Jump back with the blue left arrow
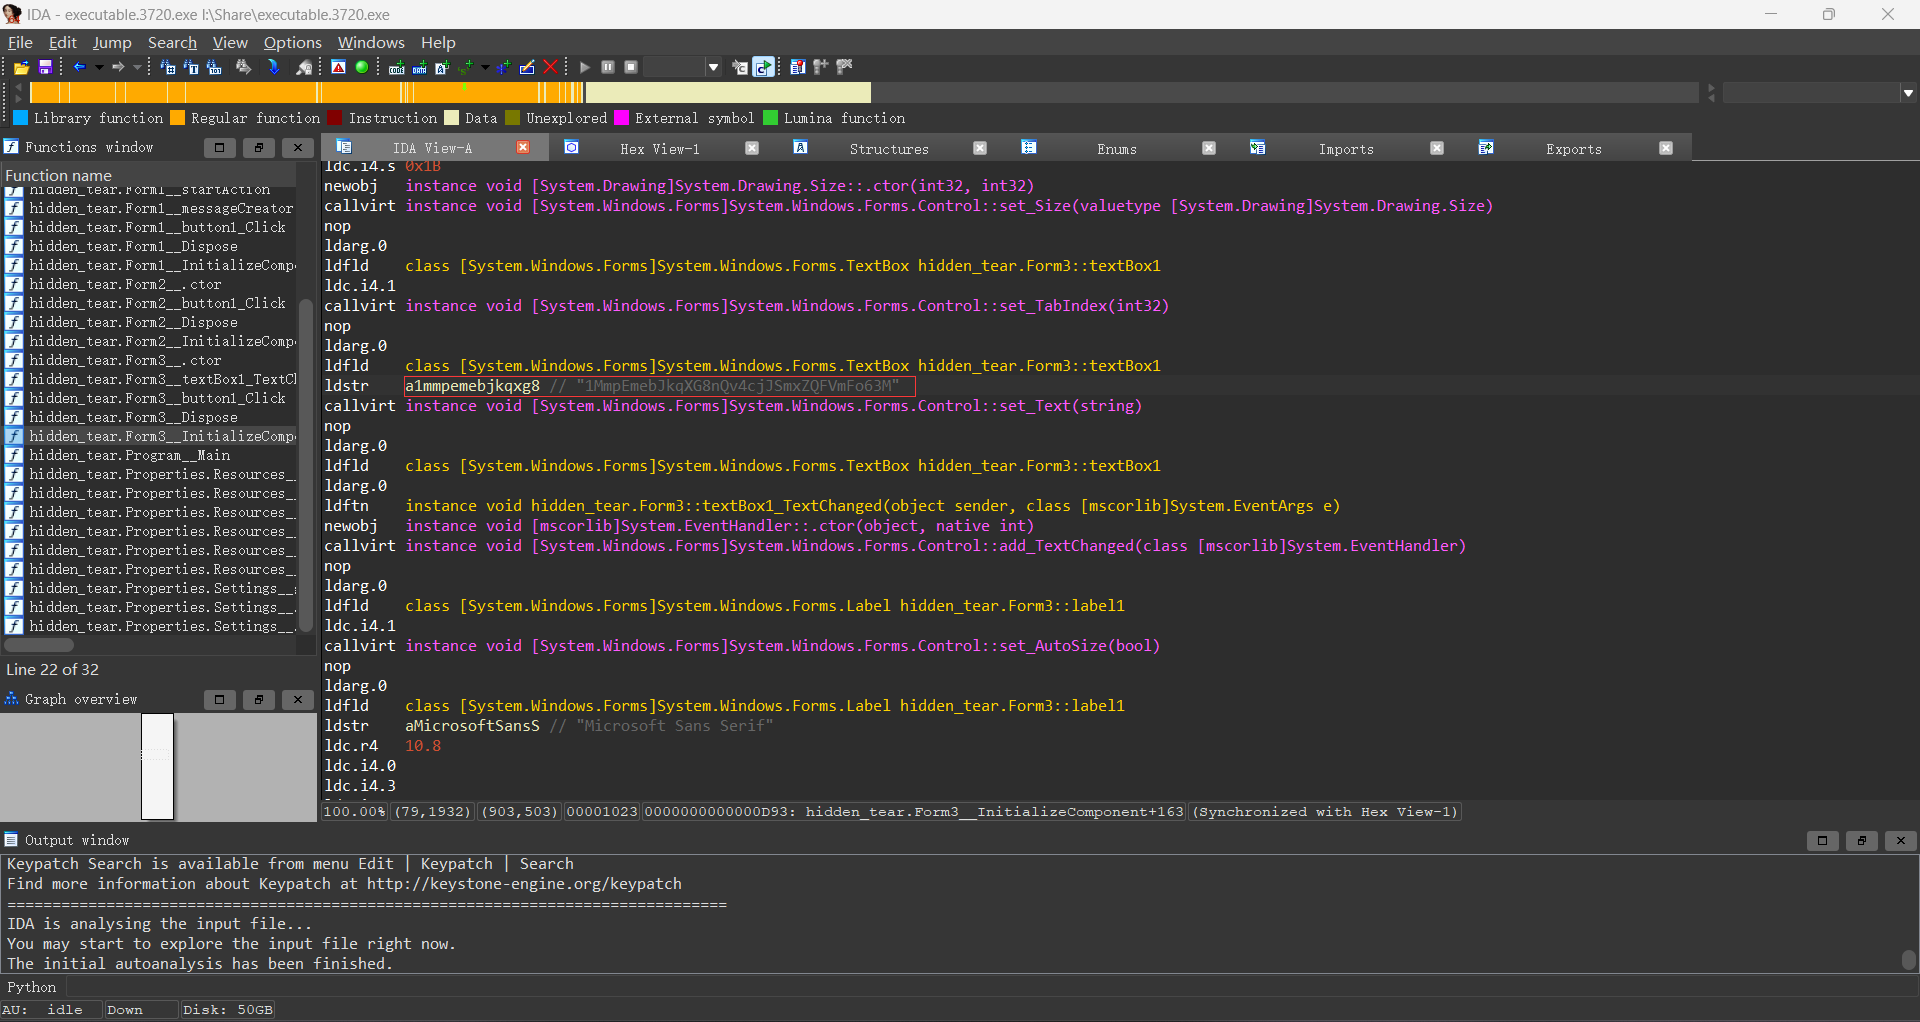 pyautogui.click(x=80, y=67)
